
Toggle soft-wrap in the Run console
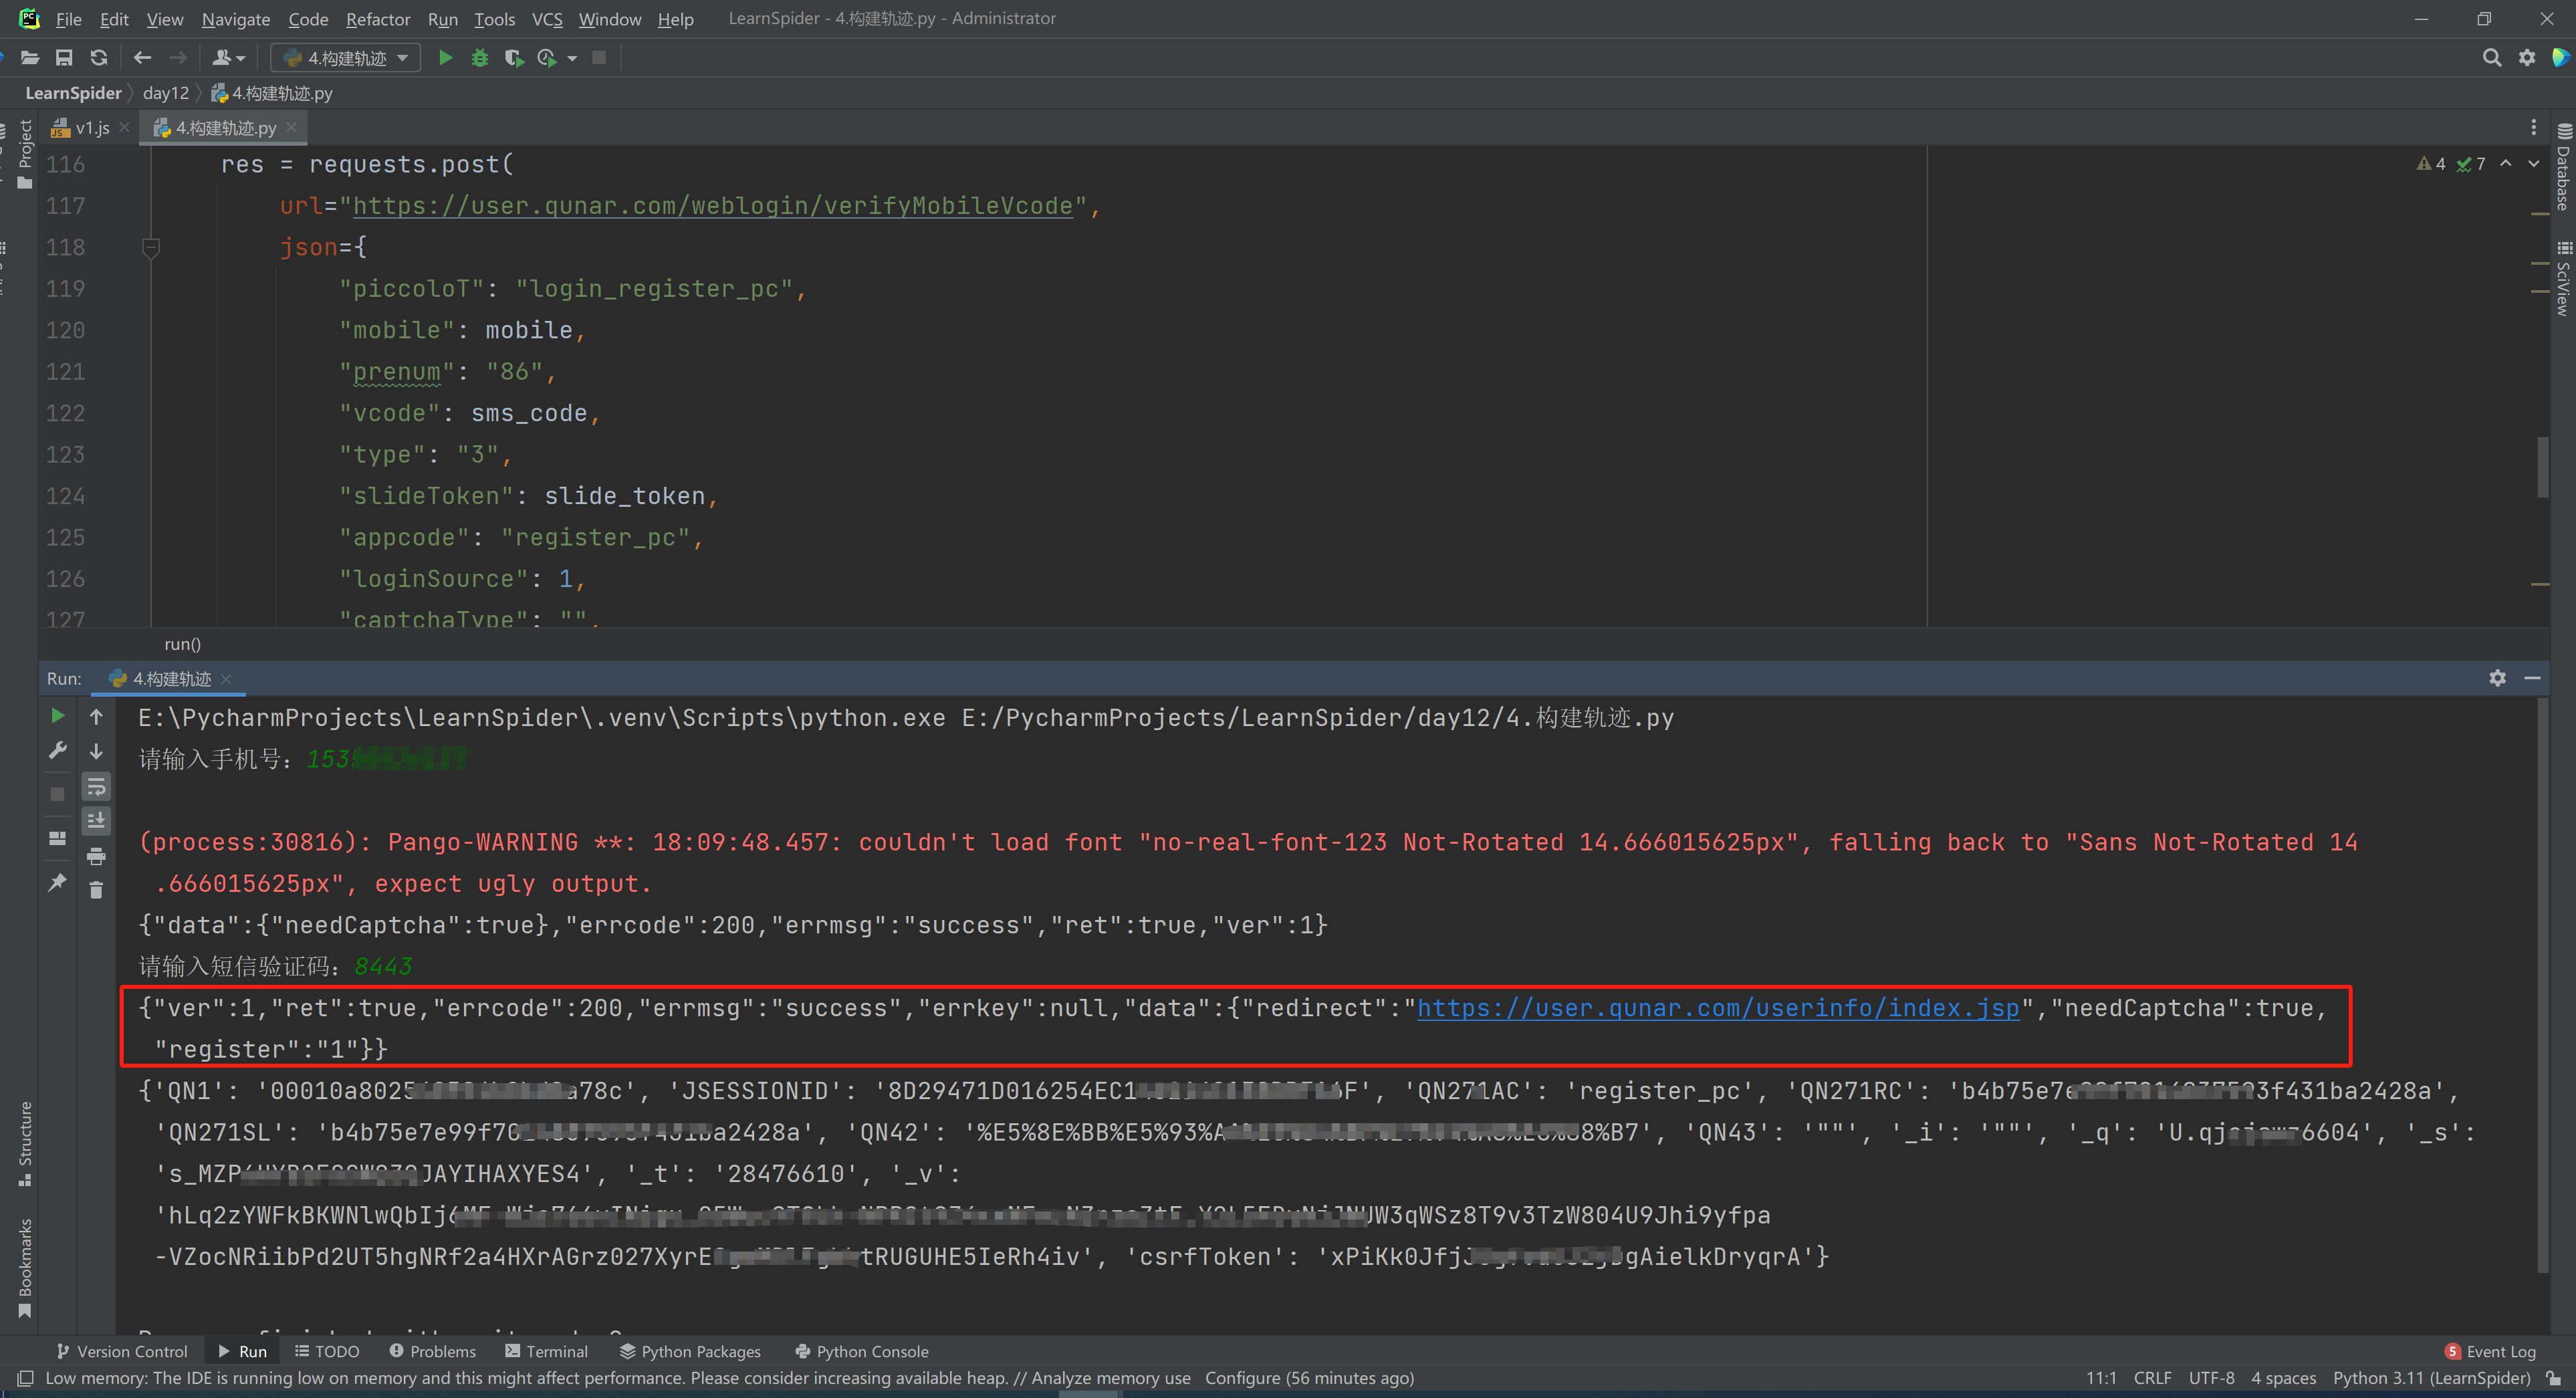coord(96,787)
